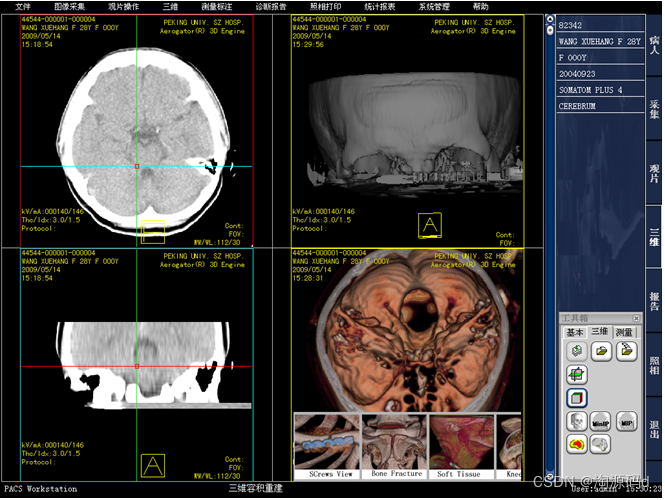
Task: Click the scroll up arrow above patient panel
Action: click(550, 19)
